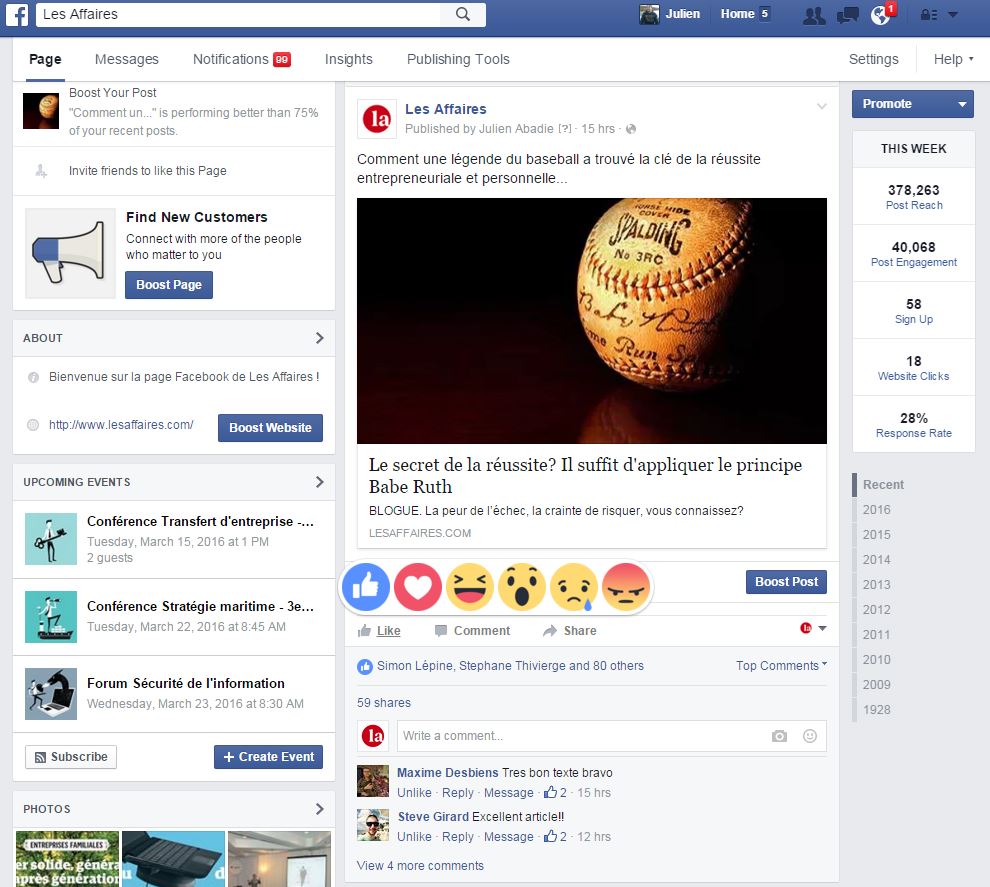Open the messages chat icon

847,15
